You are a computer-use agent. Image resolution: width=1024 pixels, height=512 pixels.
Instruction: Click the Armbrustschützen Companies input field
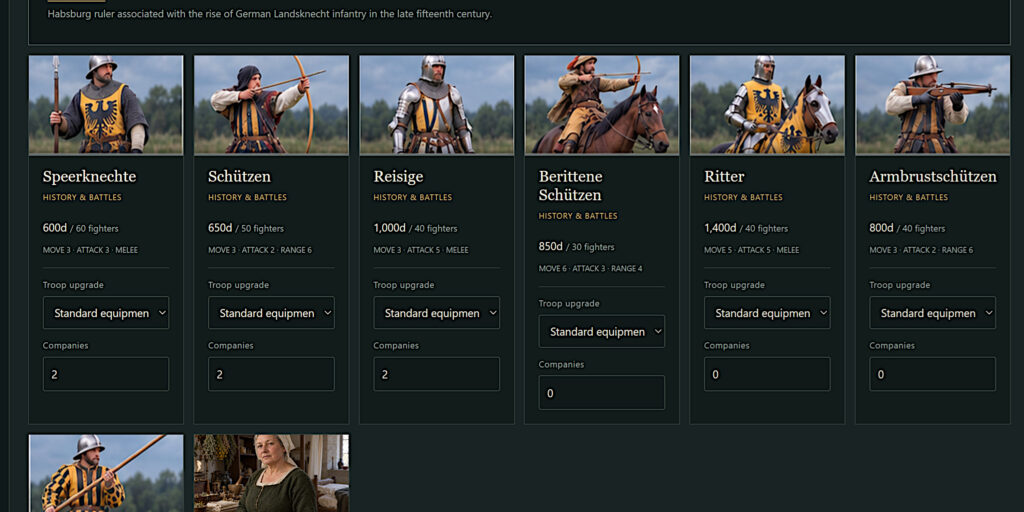point(932,374)
